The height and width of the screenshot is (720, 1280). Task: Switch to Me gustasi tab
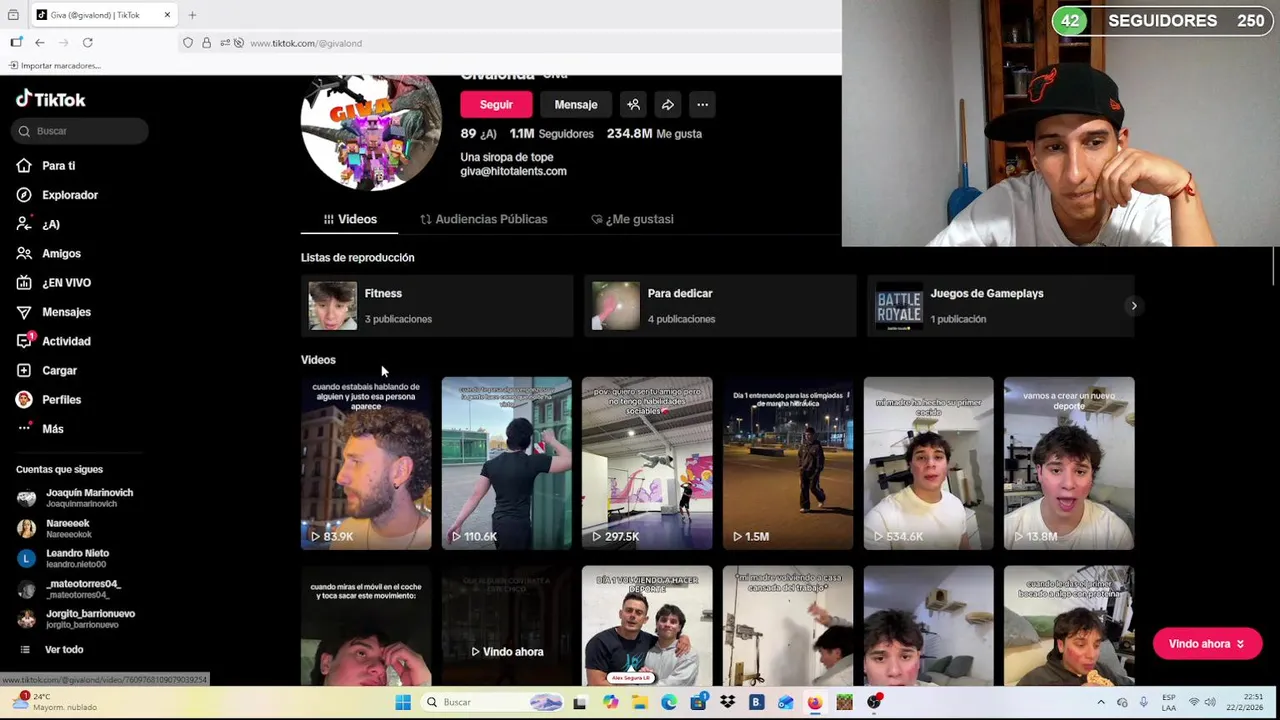(632, 219)
